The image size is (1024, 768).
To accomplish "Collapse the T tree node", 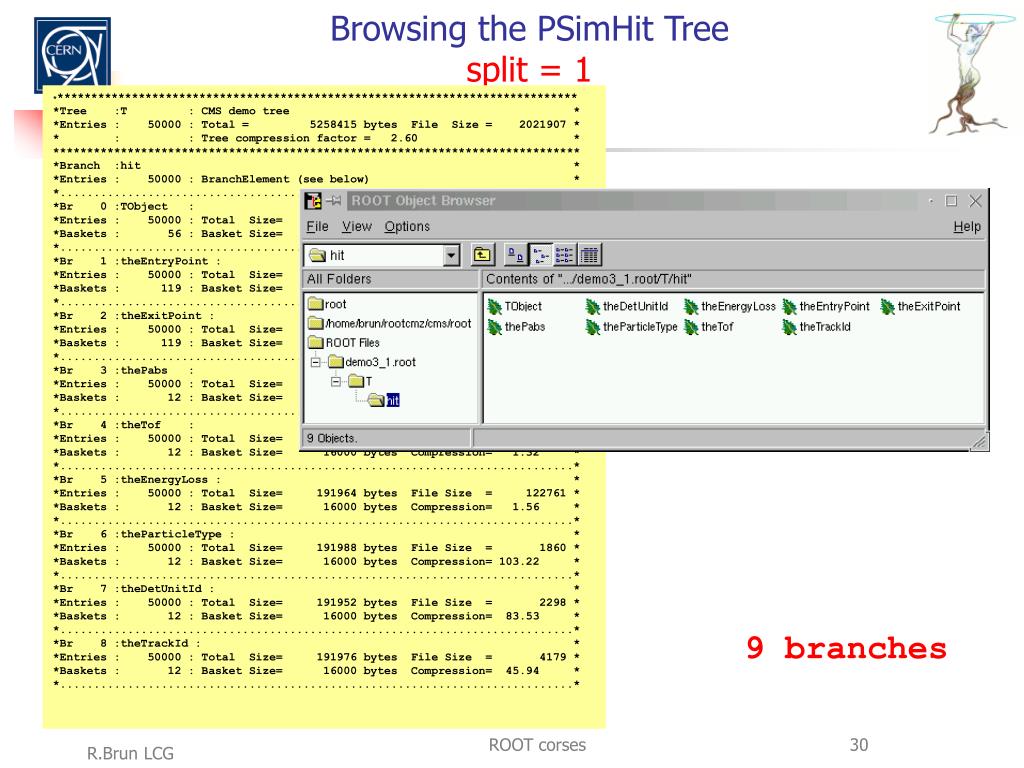I will point(336,381).
